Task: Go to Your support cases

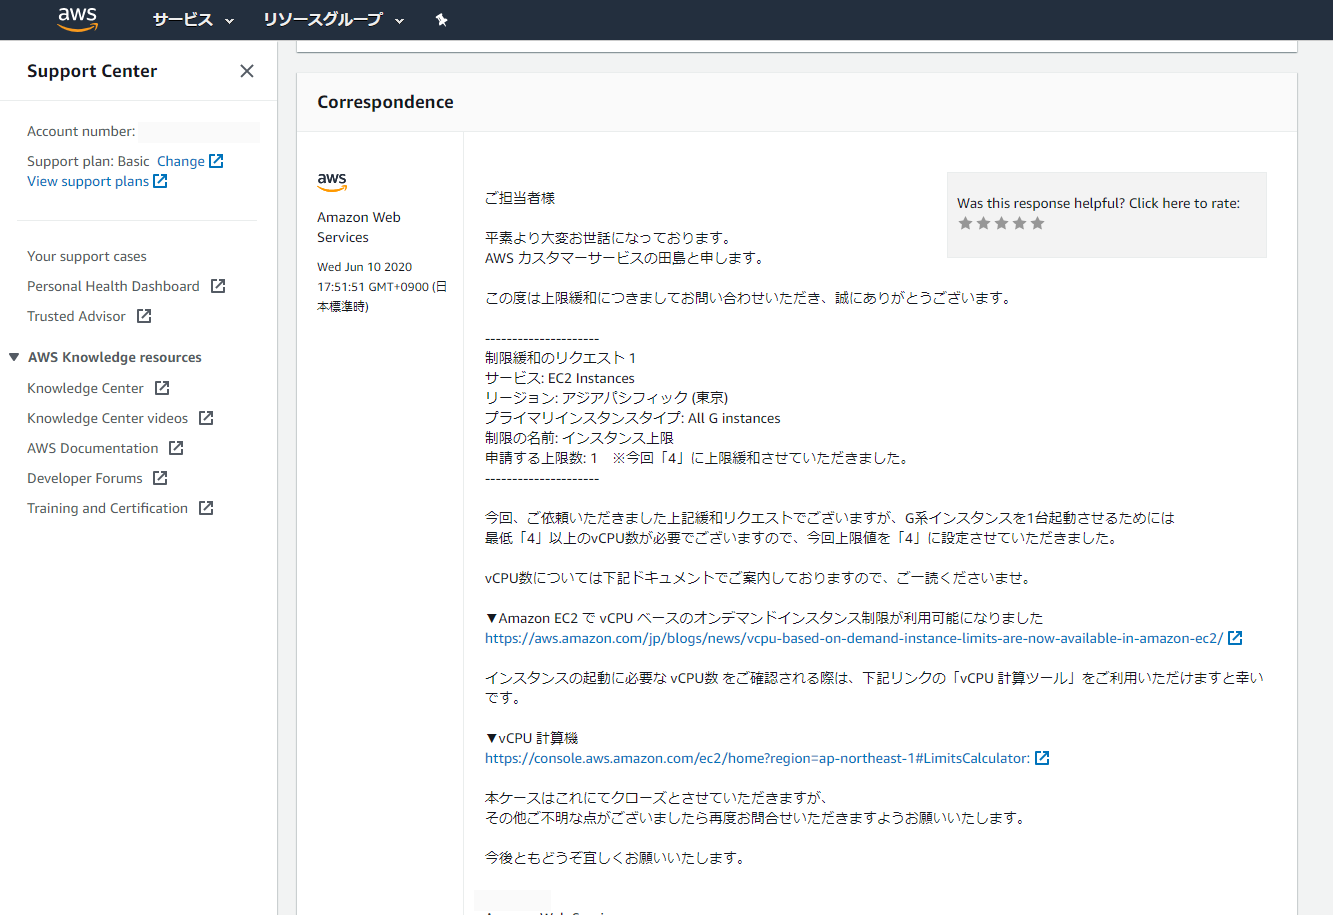Action: 87,256
